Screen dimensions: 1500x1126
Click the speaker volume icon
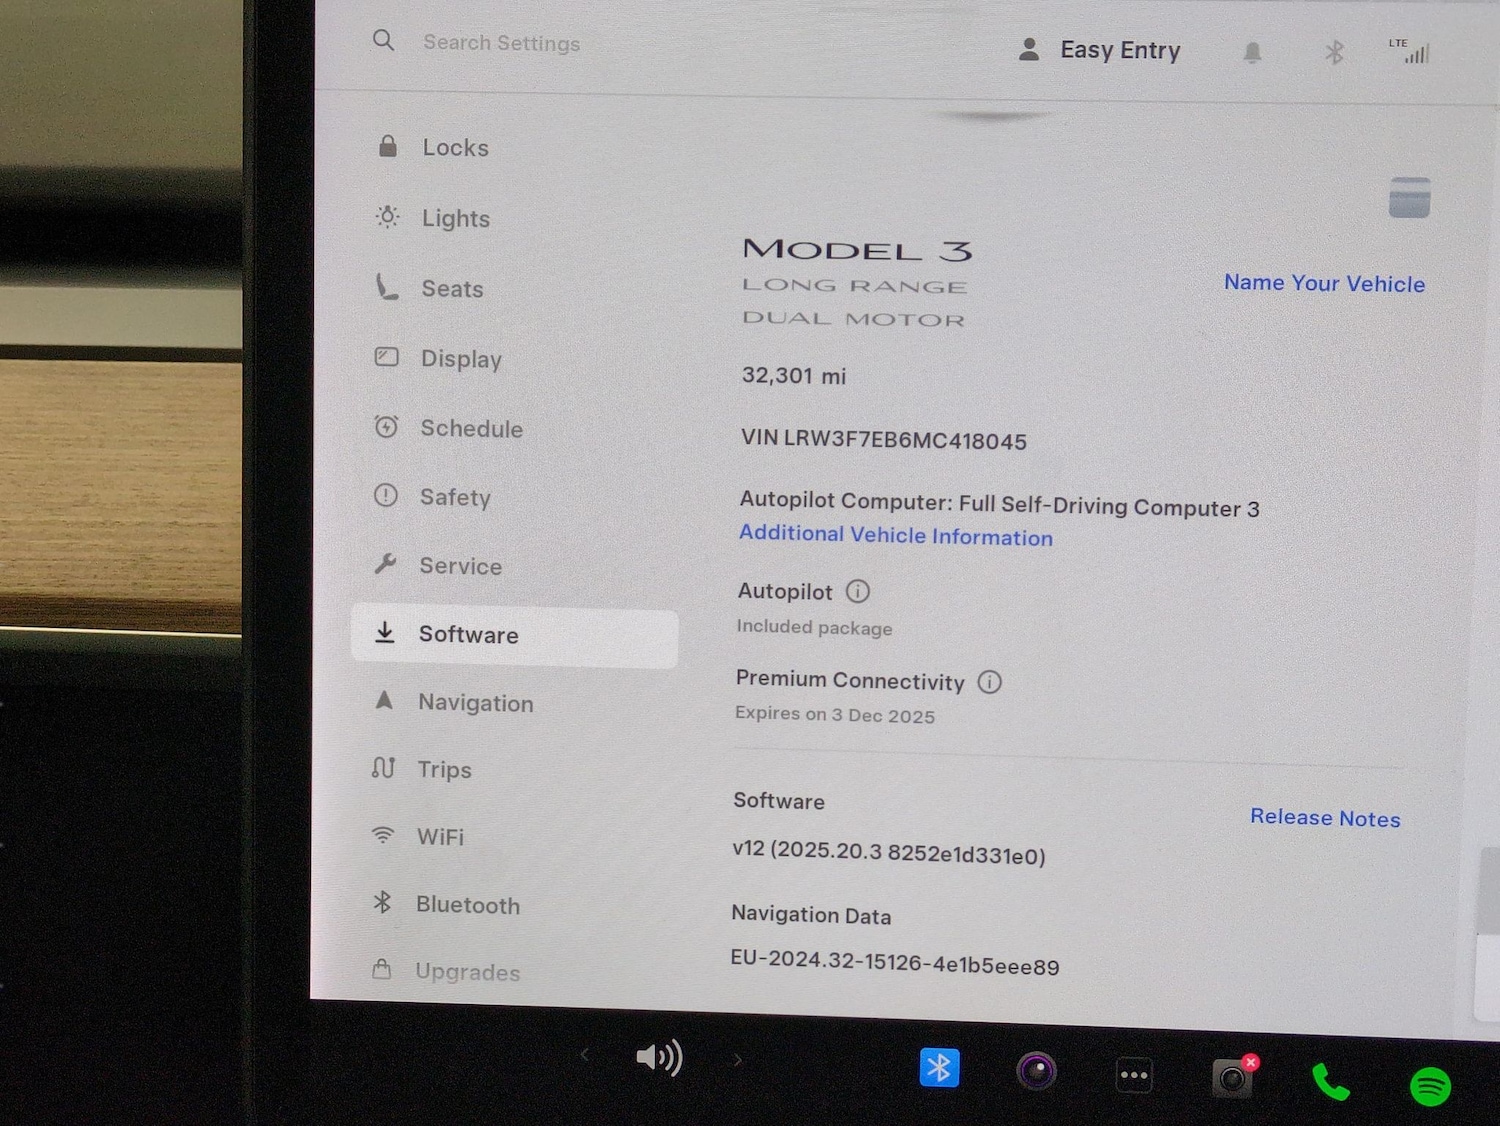(659, 1057)
